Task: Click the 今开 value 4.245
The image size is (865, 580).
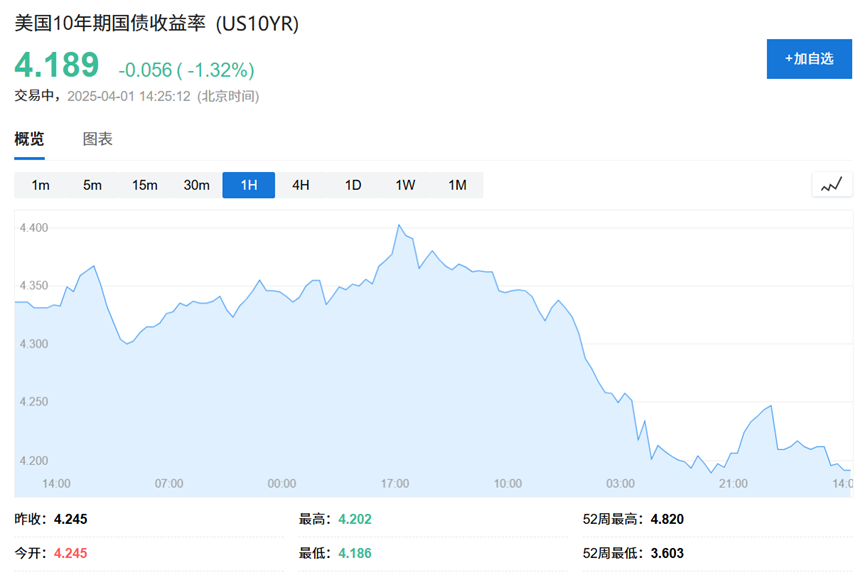Action: 71,553
